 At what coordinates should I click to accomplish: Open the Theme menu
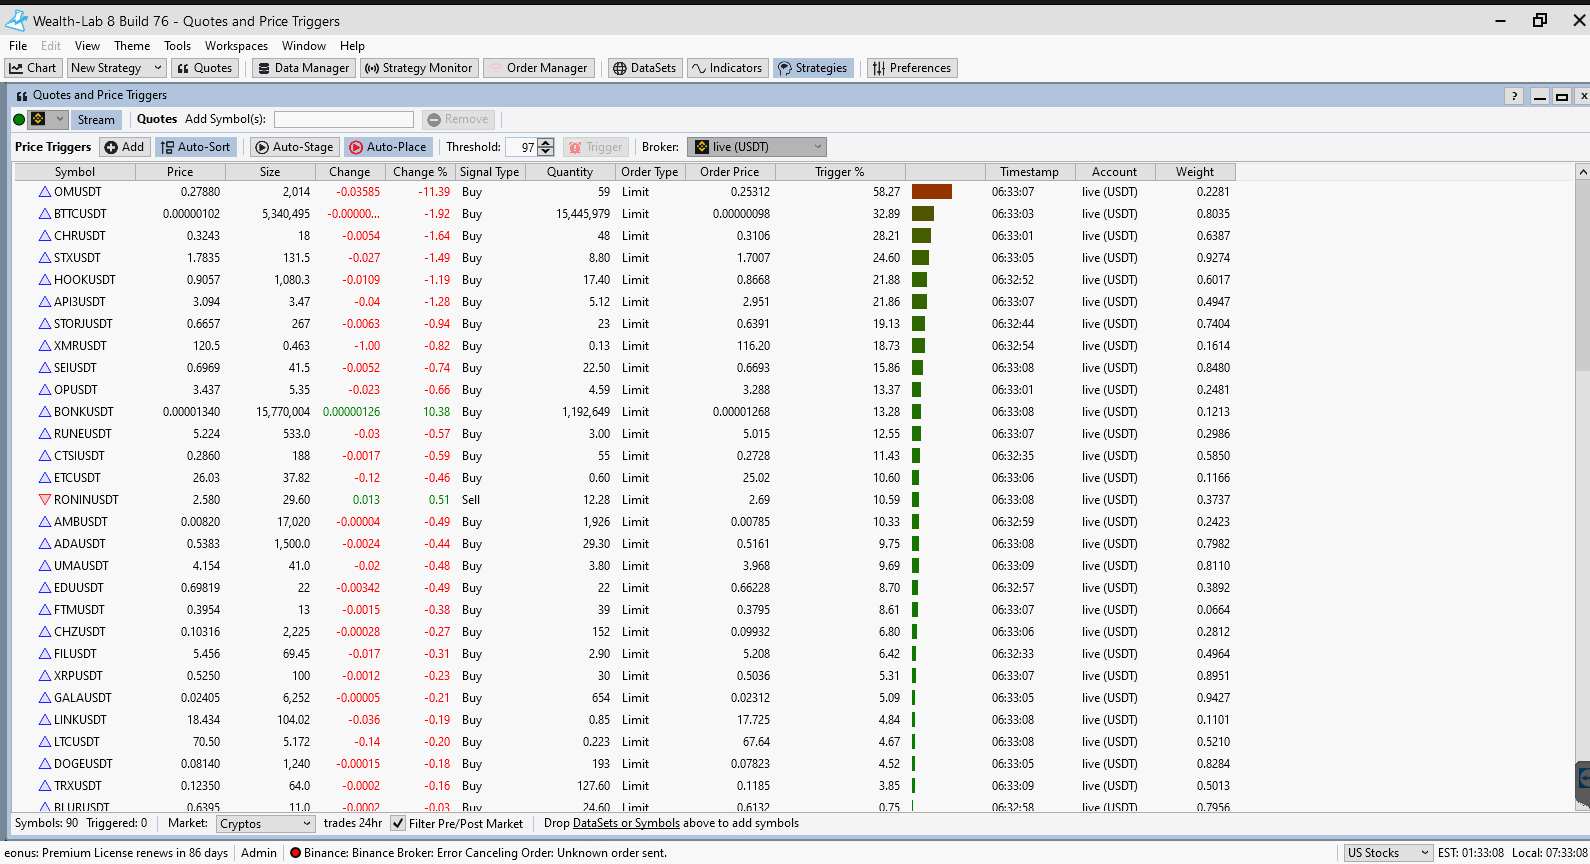pos(132,46)
